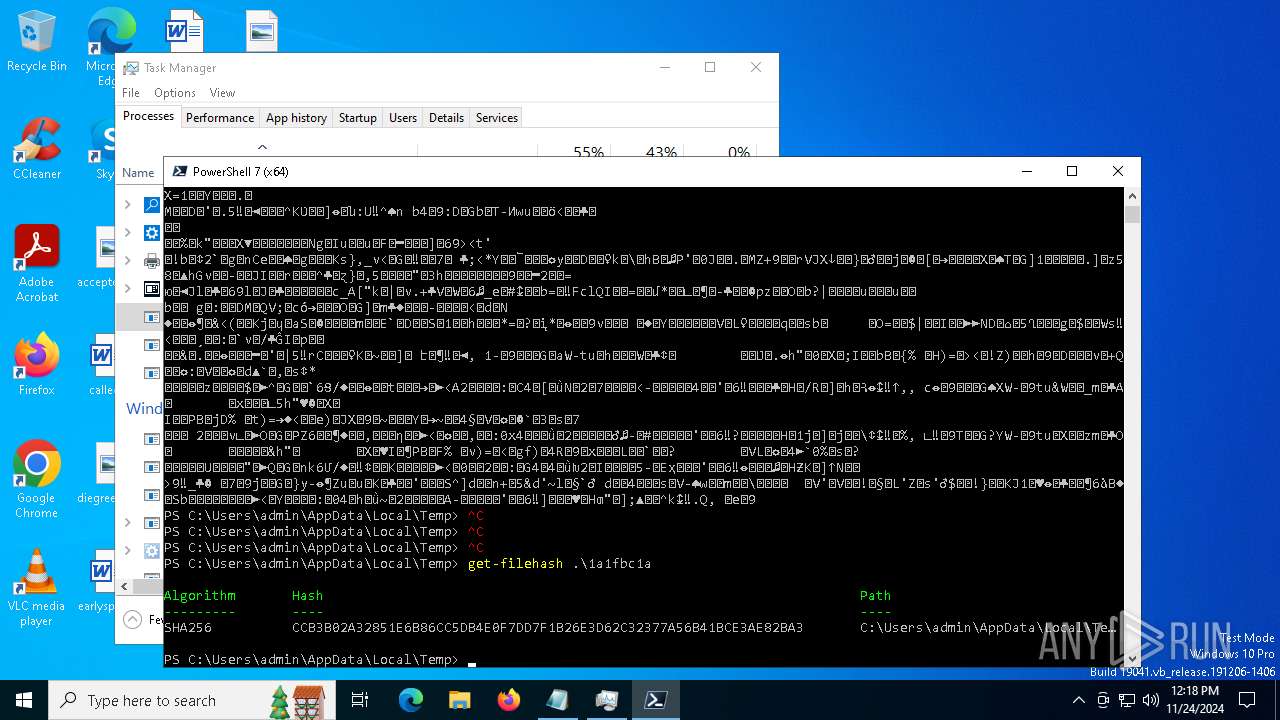Expand the magnifier-icon process row in Task Manager
1280x720 pixels.
[127, 205]
